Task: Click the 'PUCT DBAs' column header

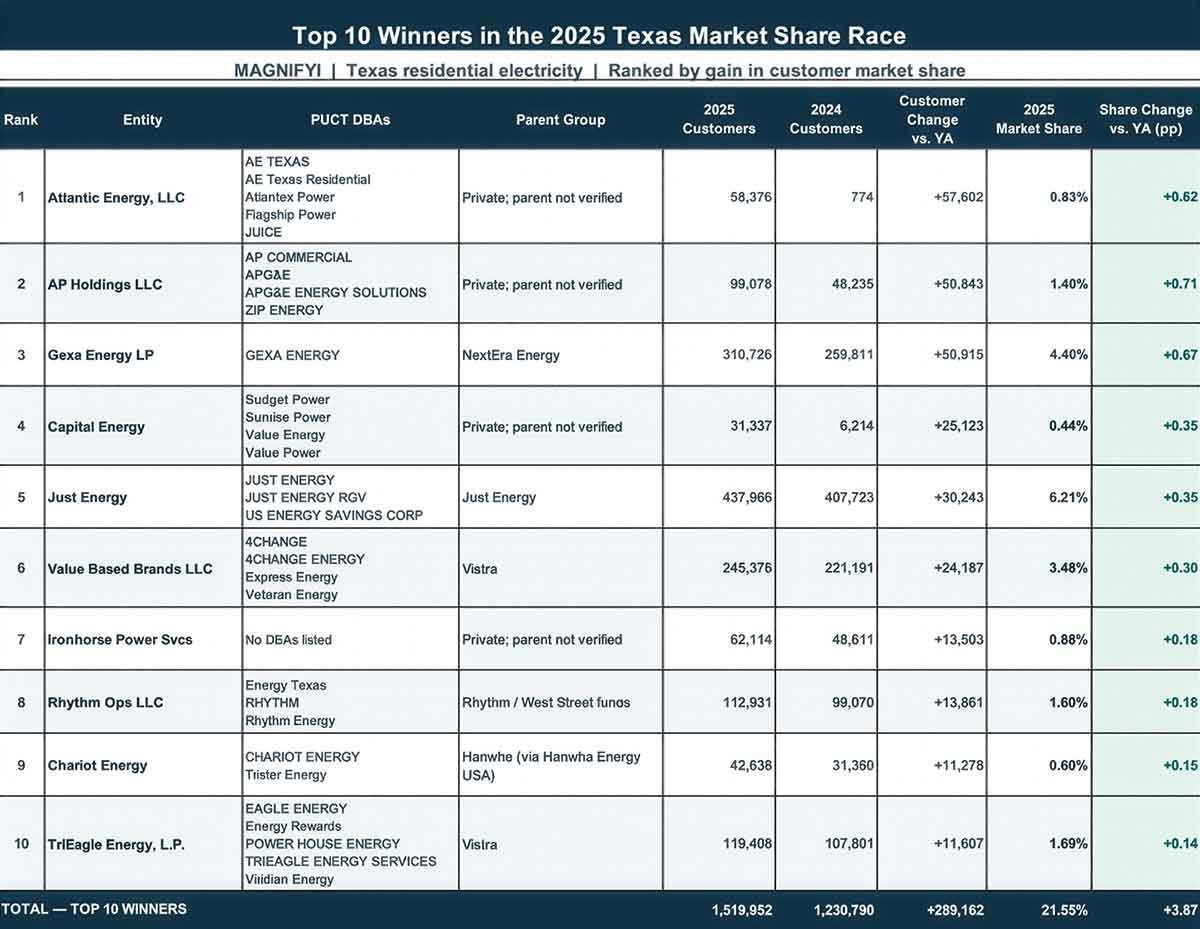Action: (350, 119)
